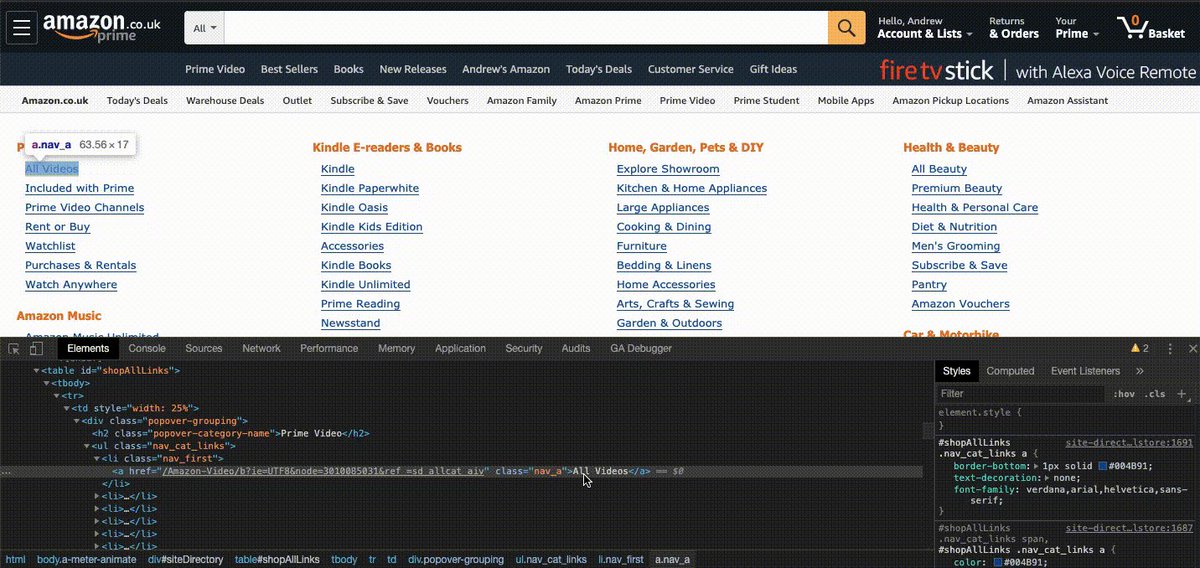Activate the DevTools inspect element picker
Image resolution: width=1200 pixels, height=568 pixels.
click(14, 348)
